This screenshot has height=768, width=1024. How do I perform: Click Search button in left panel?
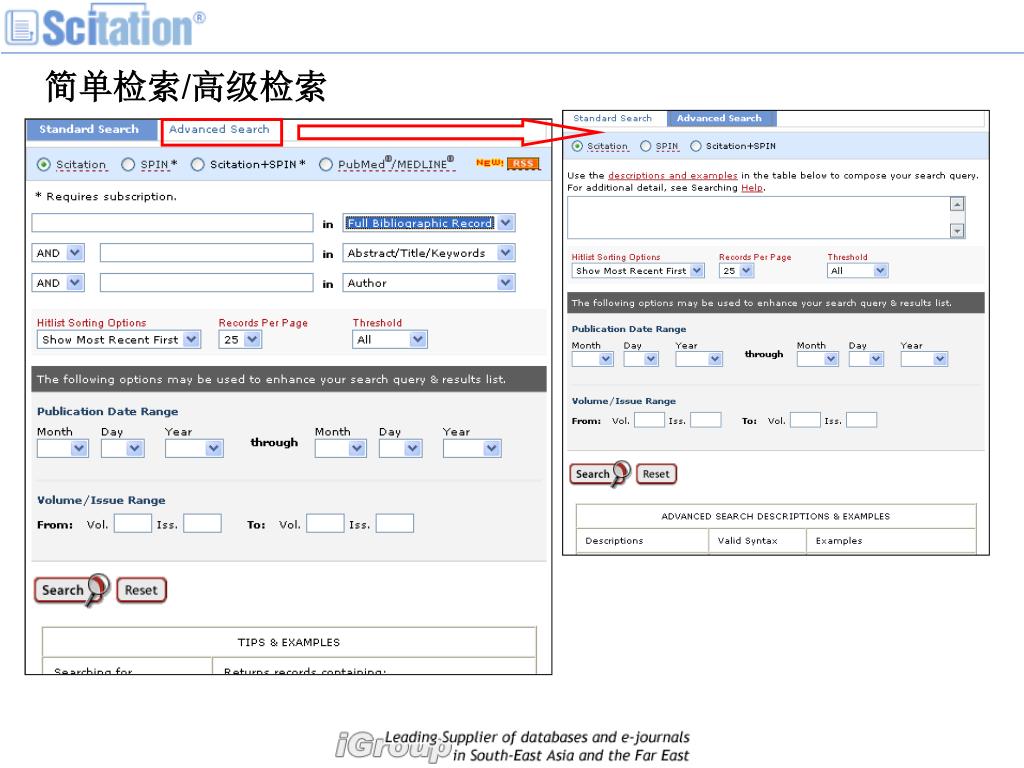[x=71, y=590]
